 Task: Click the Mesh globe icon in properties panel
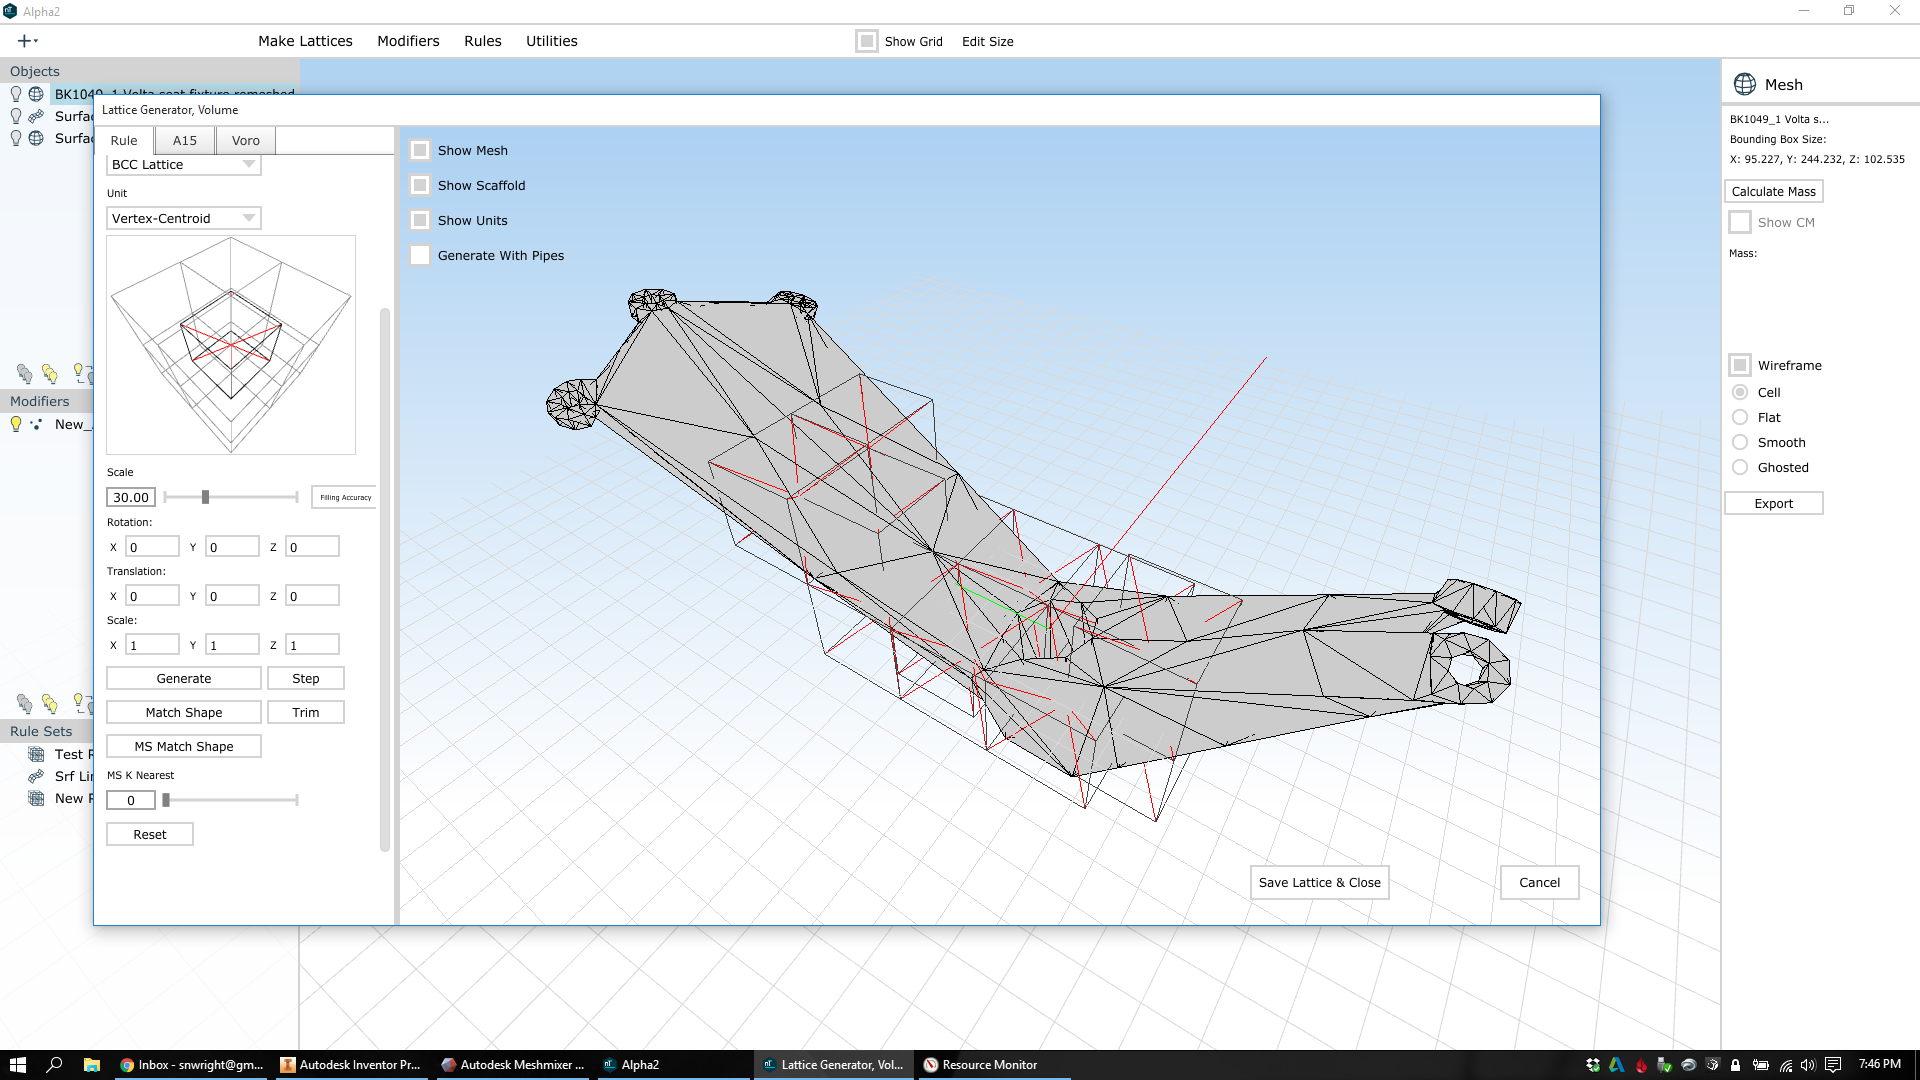point(1745,84)
